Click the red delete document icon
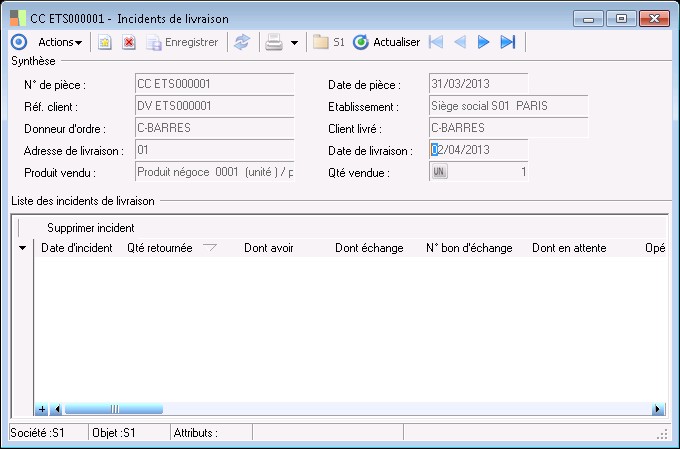Image resolution: width=680 pixels, height=449 pixels. (x=129, y=42)
